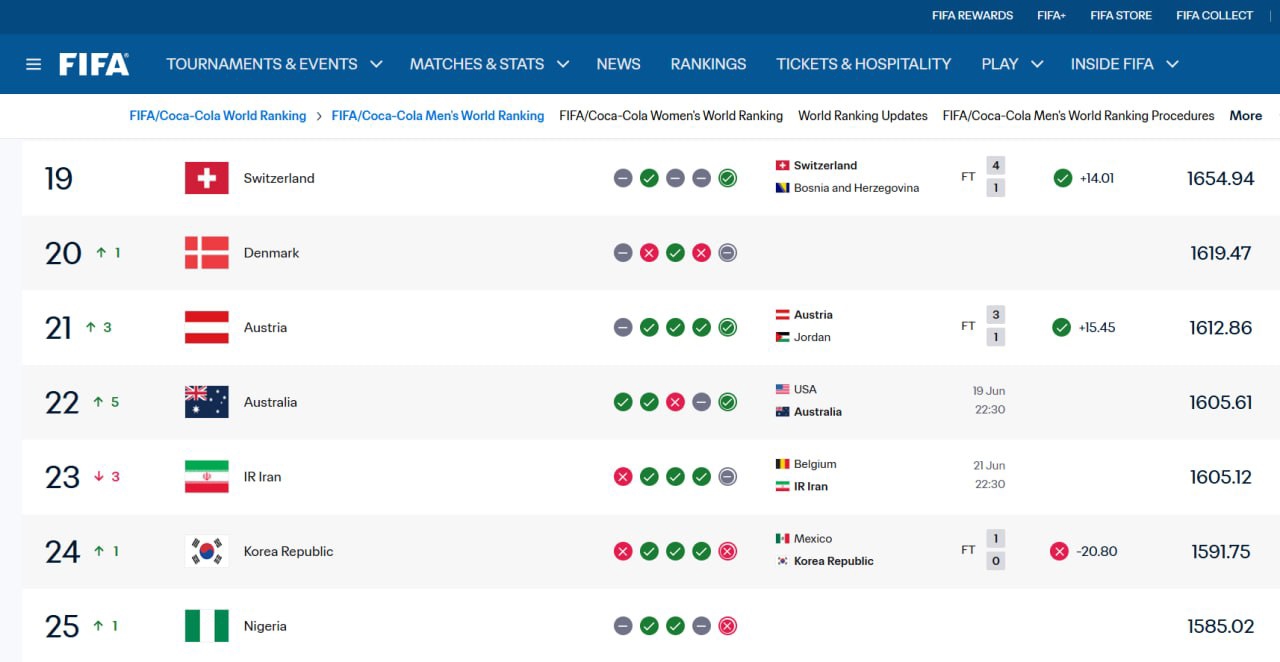Open World Ranking Updates tab

pos(863,116)
